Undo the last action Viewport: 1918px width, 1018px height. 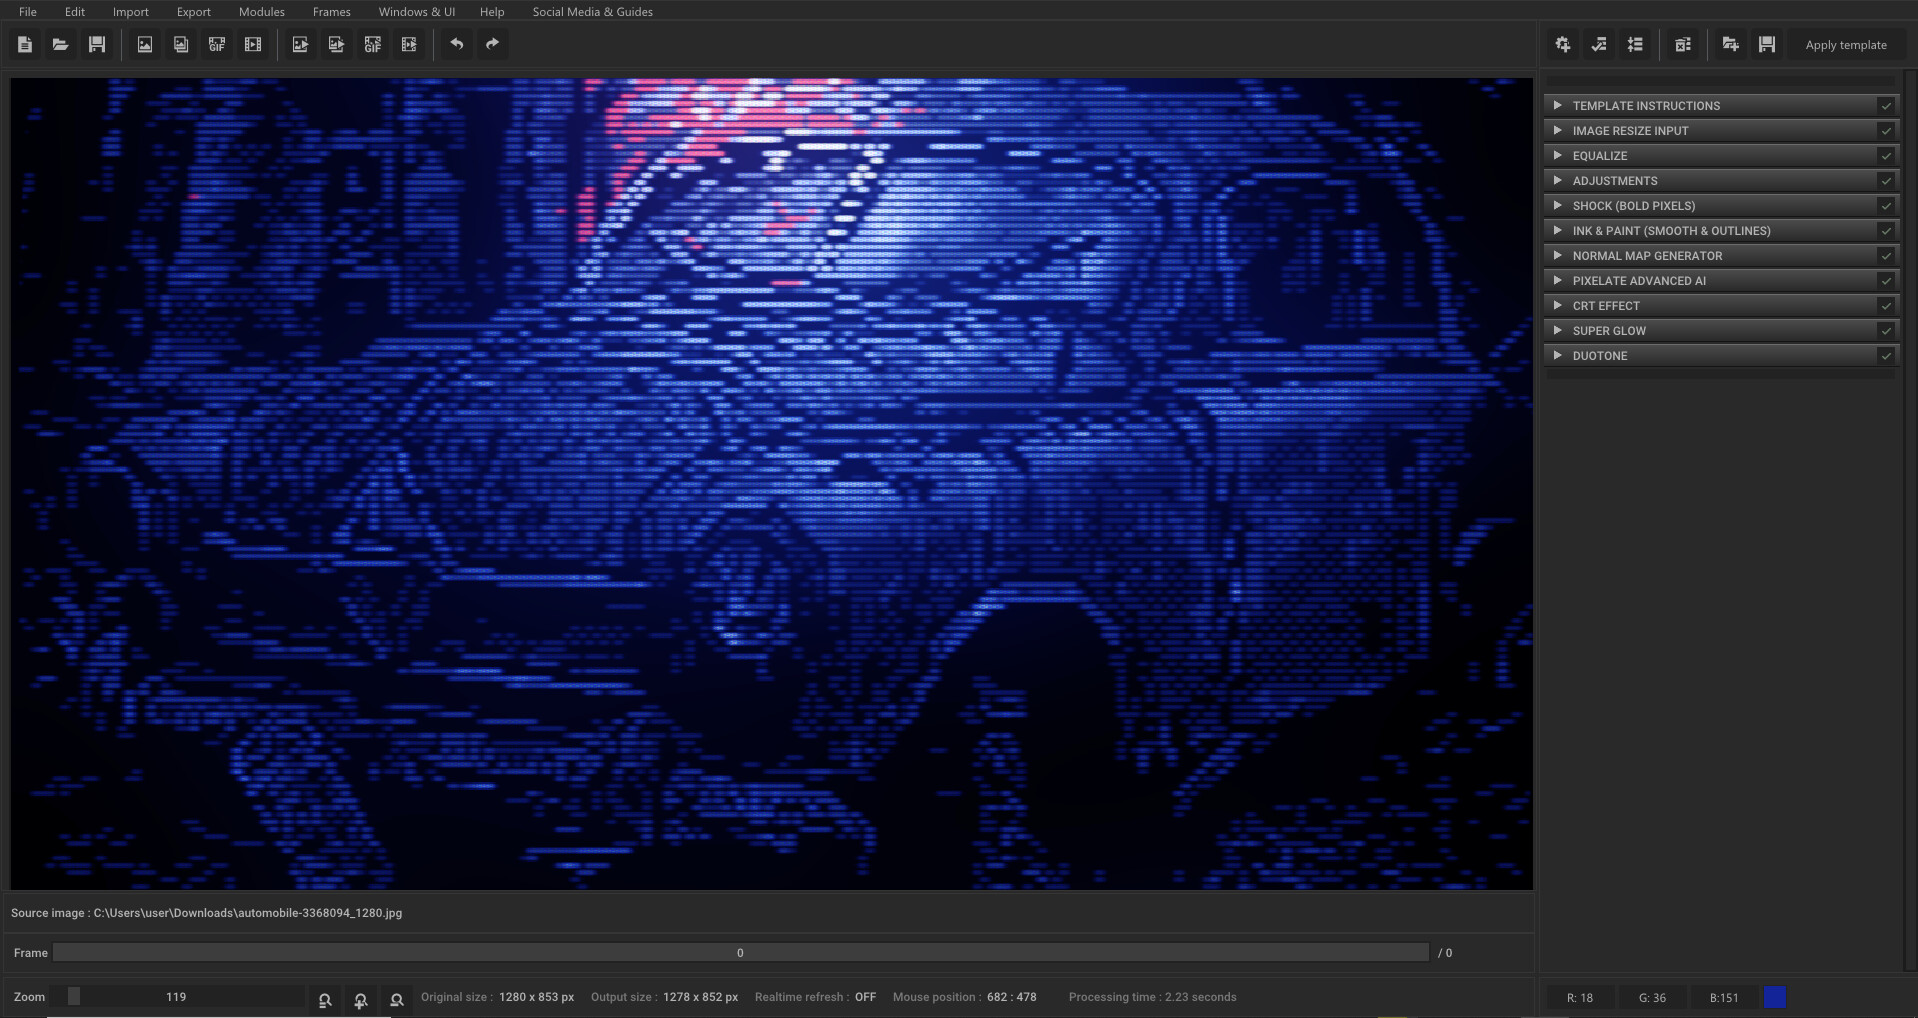click(457, 44)
